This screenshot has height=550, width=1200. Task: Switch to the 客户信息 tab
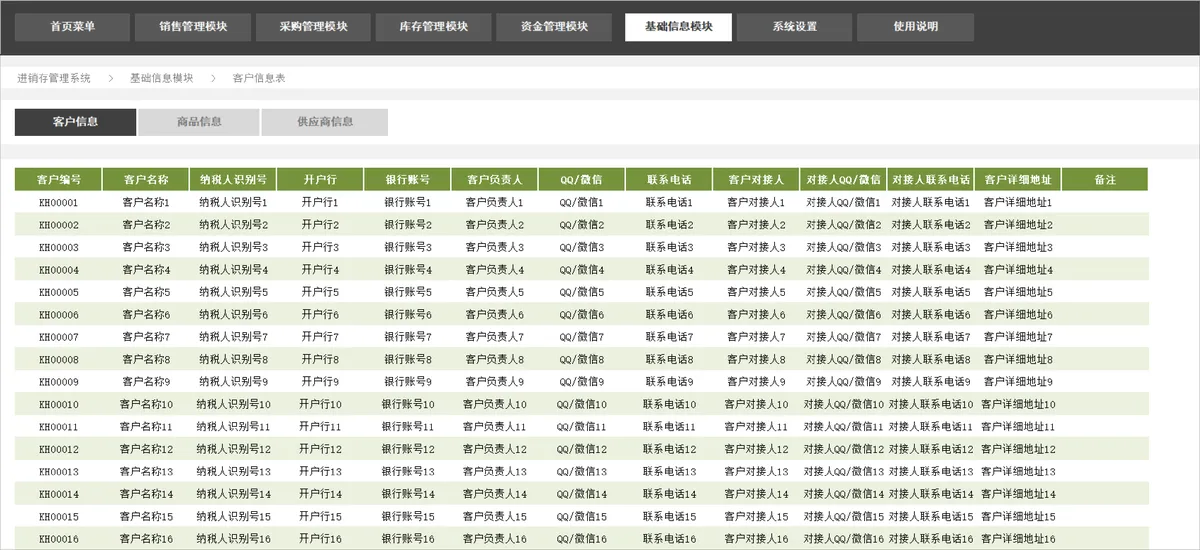[x=75, y=122]
